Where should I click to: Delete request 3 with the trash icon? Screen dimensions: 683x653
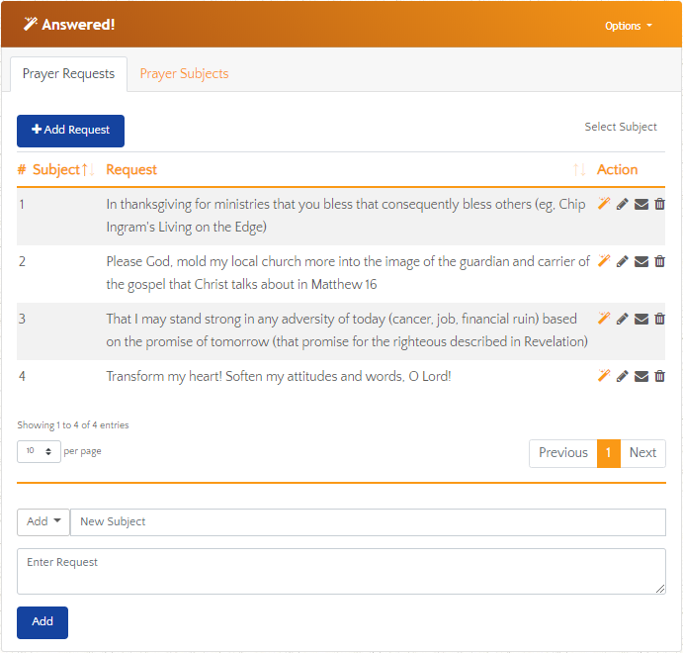659,319
